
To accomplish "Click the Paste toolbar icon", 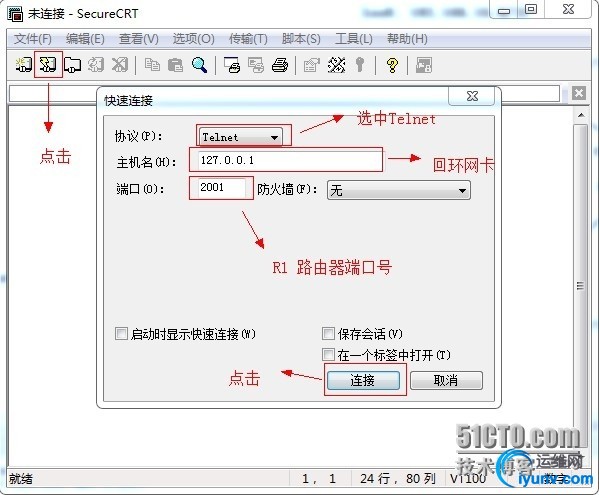I will point(175,65).
